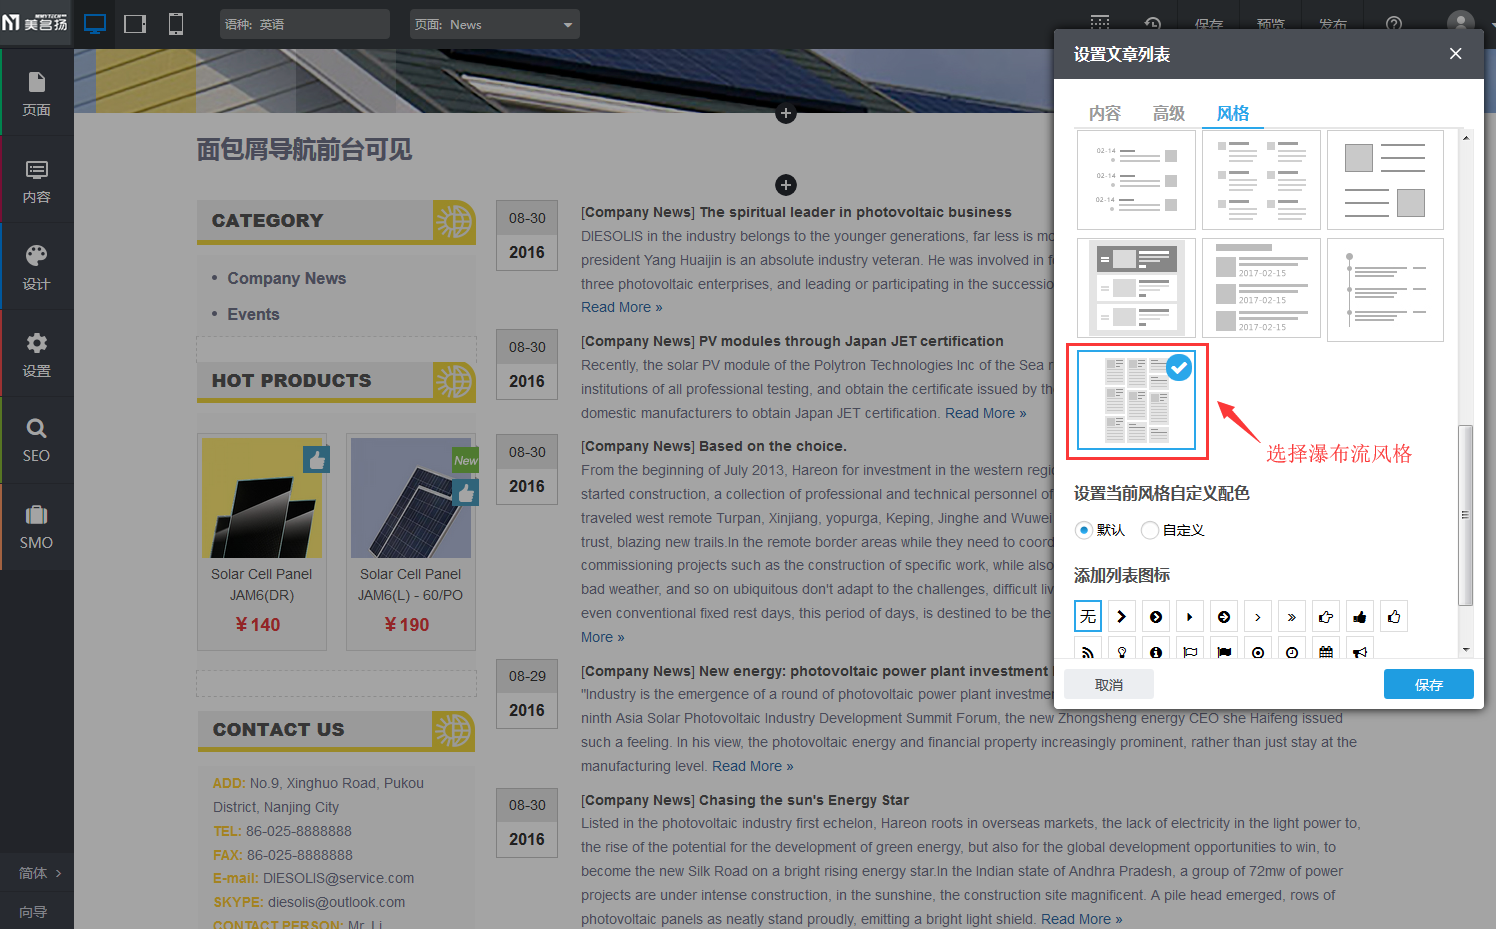This screenshot has width=1496, height=929.
Task: Pick the circled right arrow list icon
Action: 1223,617
